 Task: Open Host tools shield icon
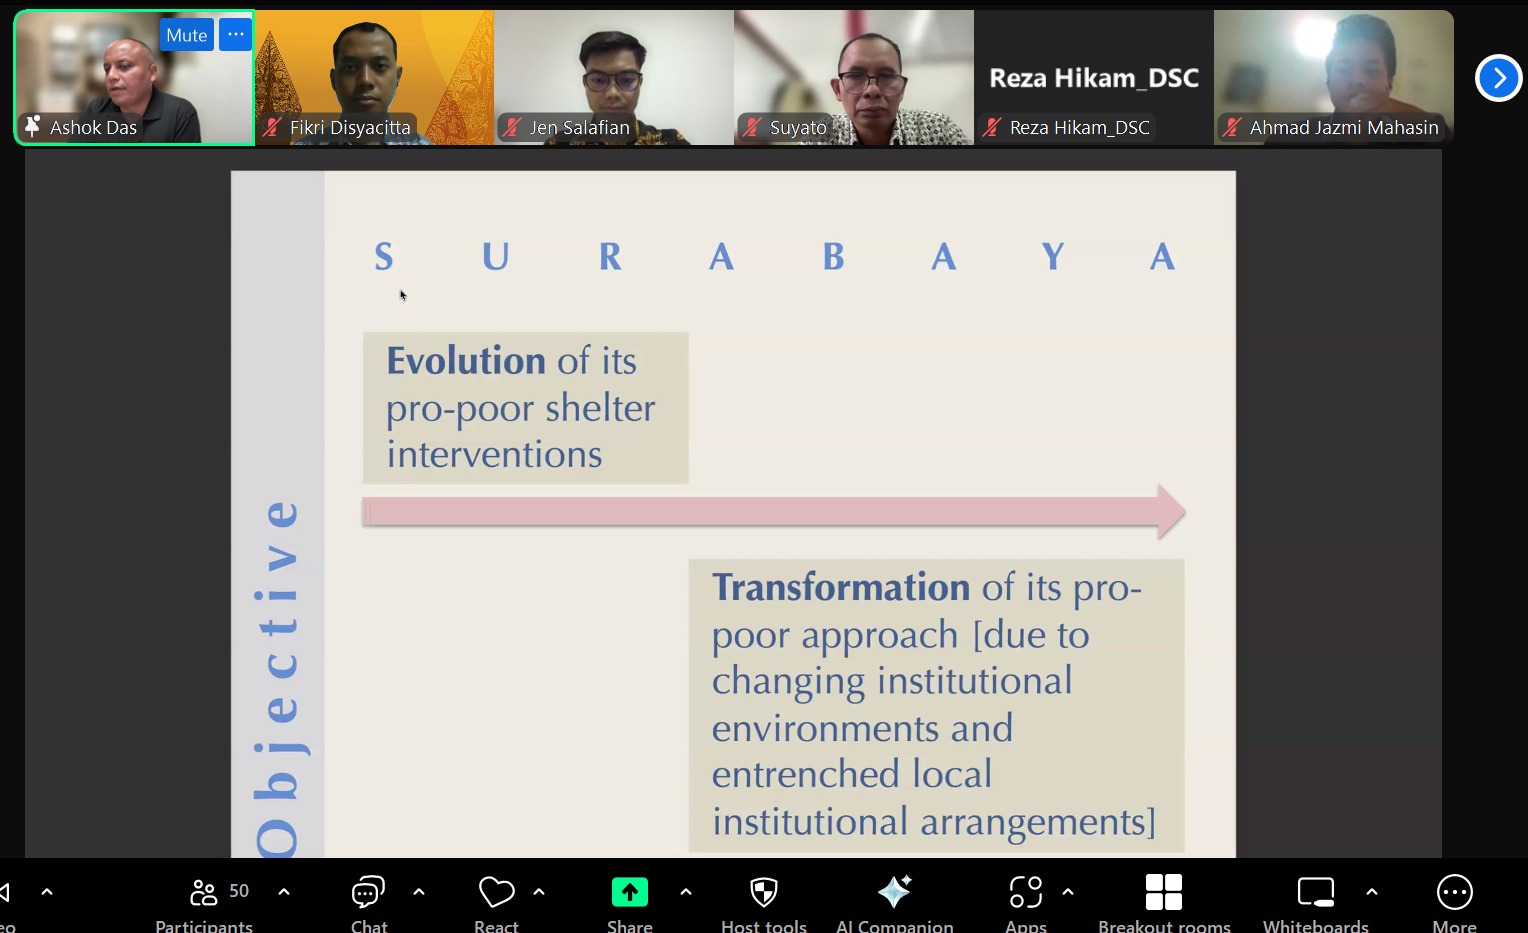click(x=764, y=892)
